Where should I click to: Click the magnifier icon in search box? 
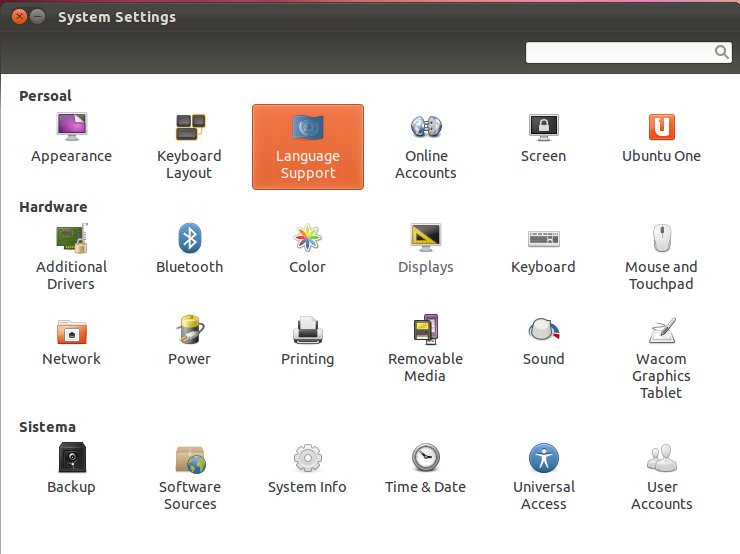tap(722, 52)
